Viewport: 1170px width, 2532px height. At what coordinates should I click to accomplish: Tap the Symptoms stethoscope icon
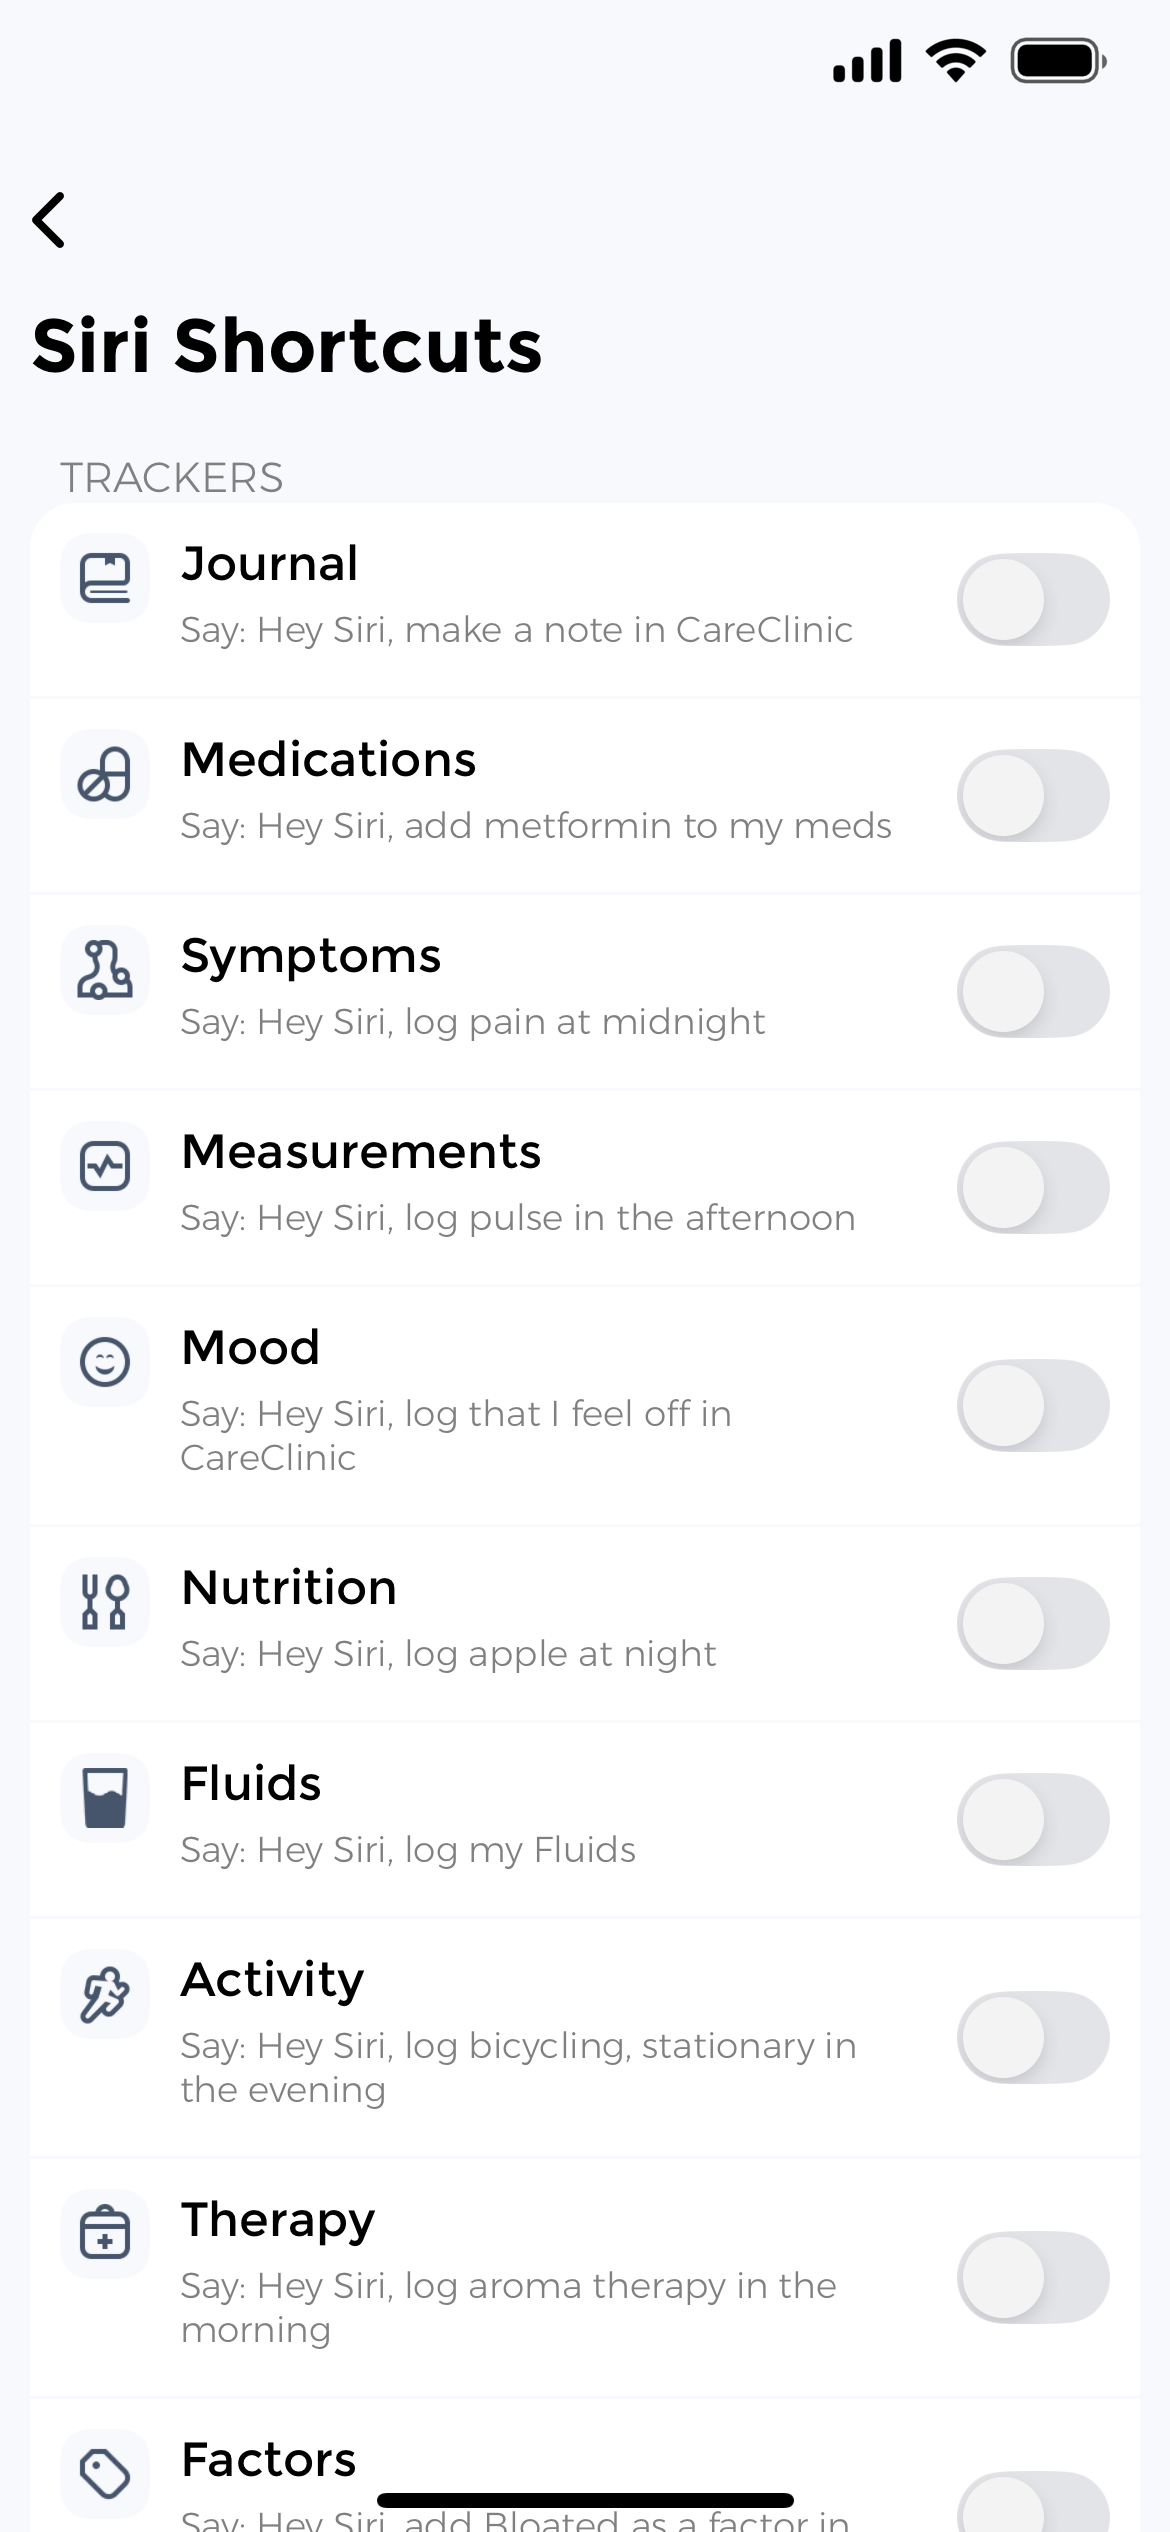(105, 971)
